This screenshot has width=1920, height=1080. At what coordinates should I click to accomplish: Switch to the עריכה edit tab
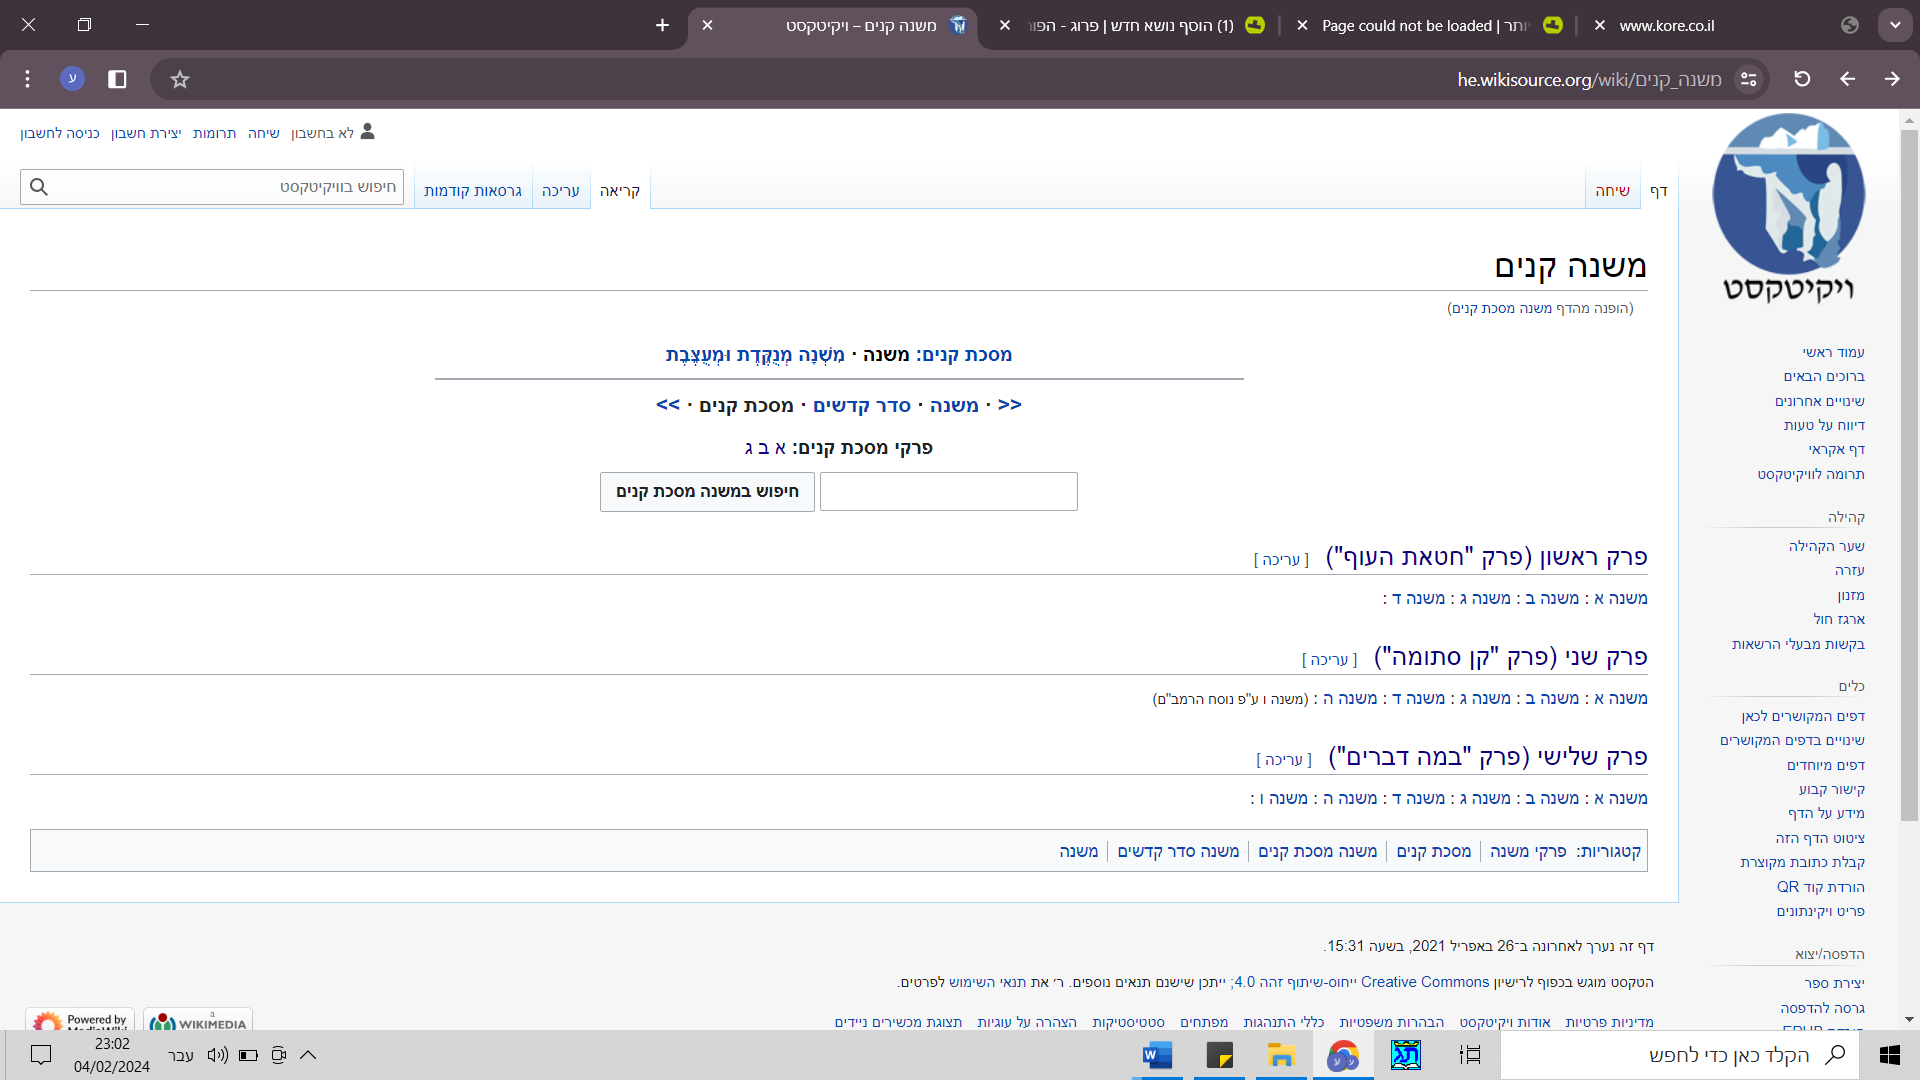(x=560, y=190)
